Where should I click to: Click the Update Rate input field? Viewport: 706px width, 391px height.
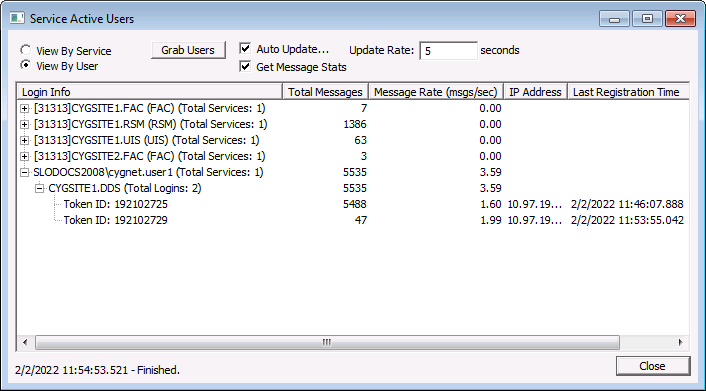coord(448,50)
